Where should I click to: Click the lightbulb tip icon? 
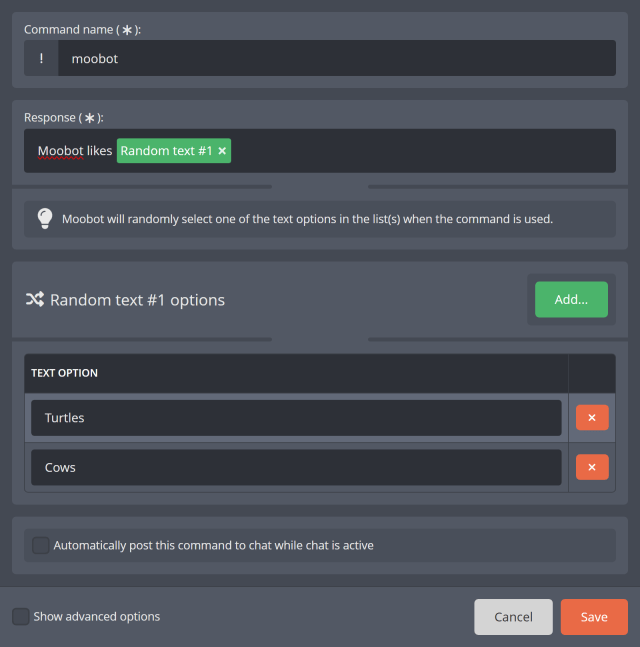coord(45,218)
